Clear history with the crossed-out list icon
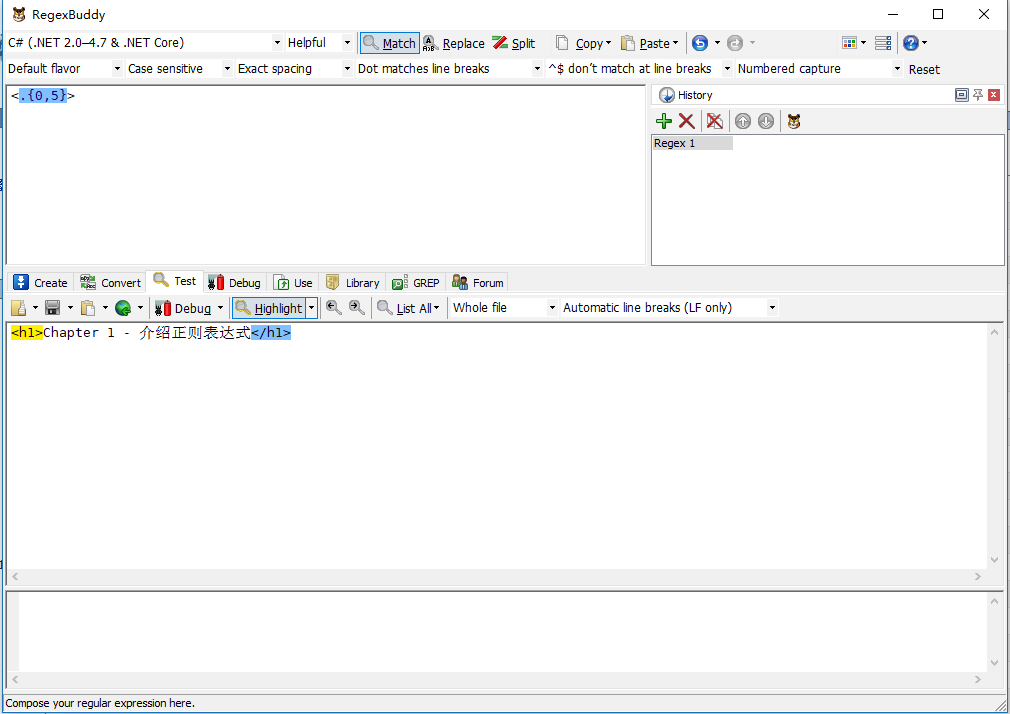 (714, 121)
